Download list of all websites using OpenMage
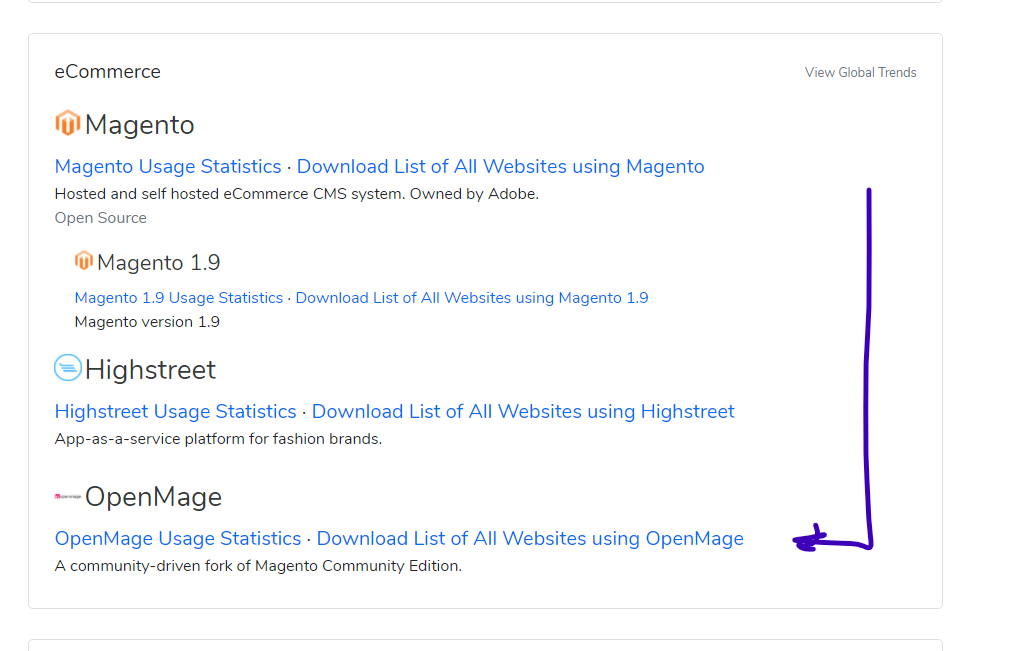This screenshot has height=651, width=1017. pyautogui.click(x=530, y=539)
